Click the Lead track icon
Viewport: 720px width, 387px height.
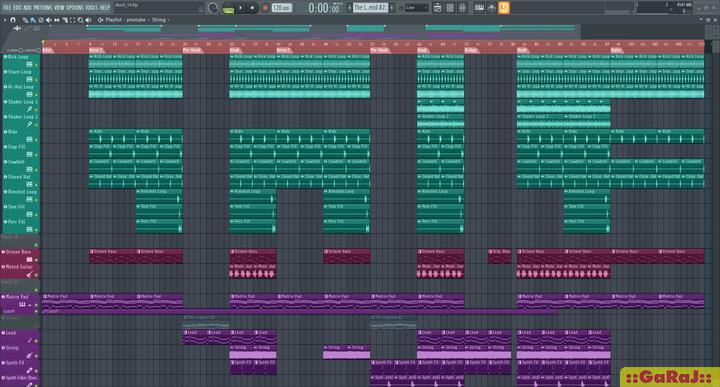coord(29,340)
